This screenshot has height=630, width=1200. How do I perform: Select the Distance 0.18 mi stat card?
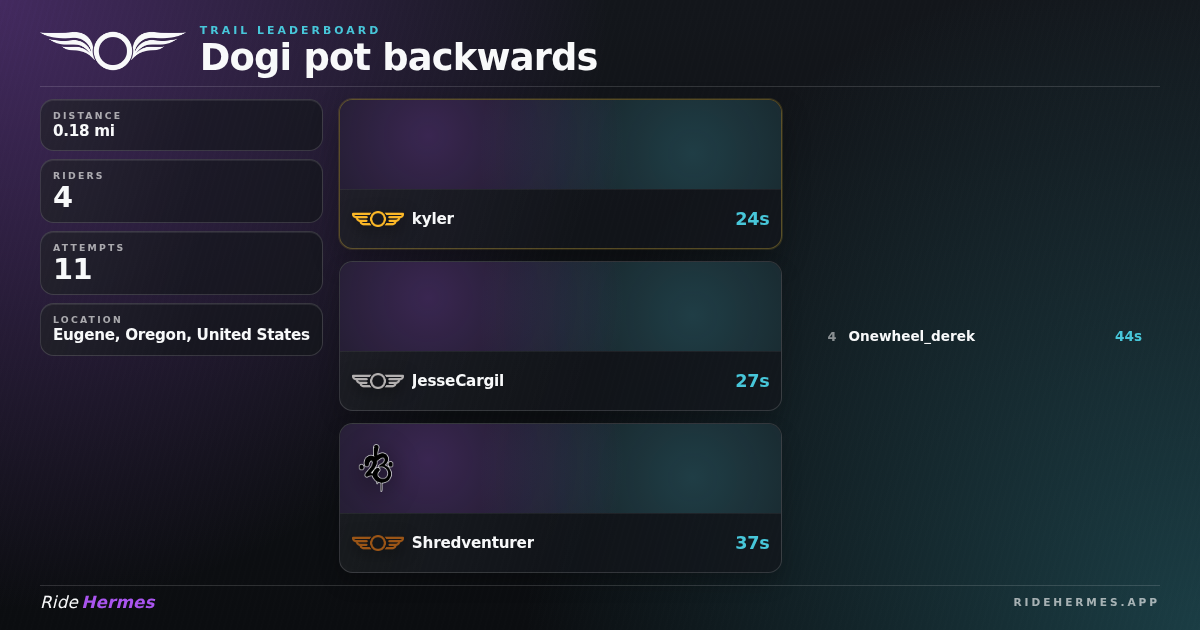[x=181, y=125]
